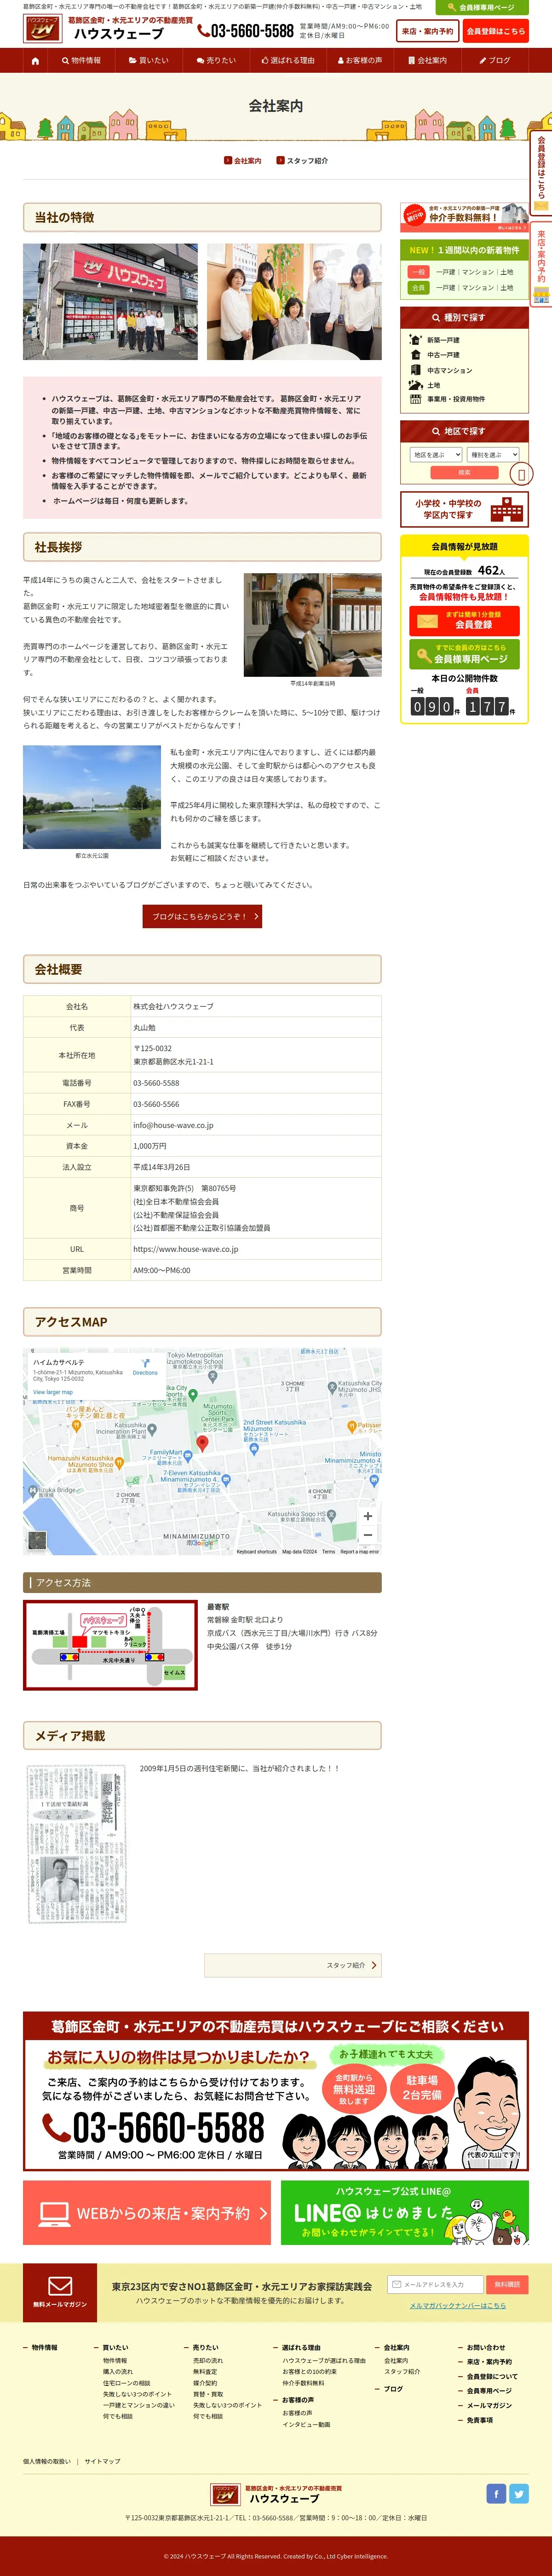Click footer link お問い合わせ
This screenshot has height=2576, width=552.
point(486,2348)
